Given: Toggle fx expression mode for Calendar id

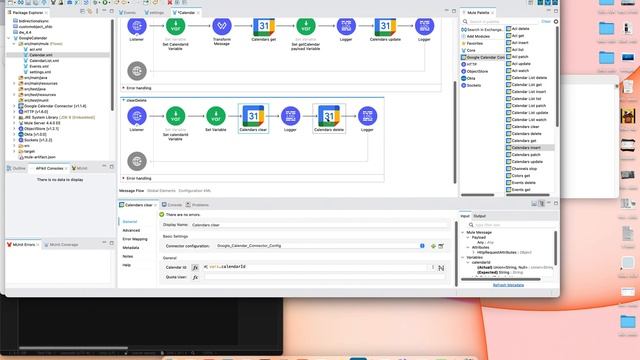Looking at the screenshot, I should (195, 267).
